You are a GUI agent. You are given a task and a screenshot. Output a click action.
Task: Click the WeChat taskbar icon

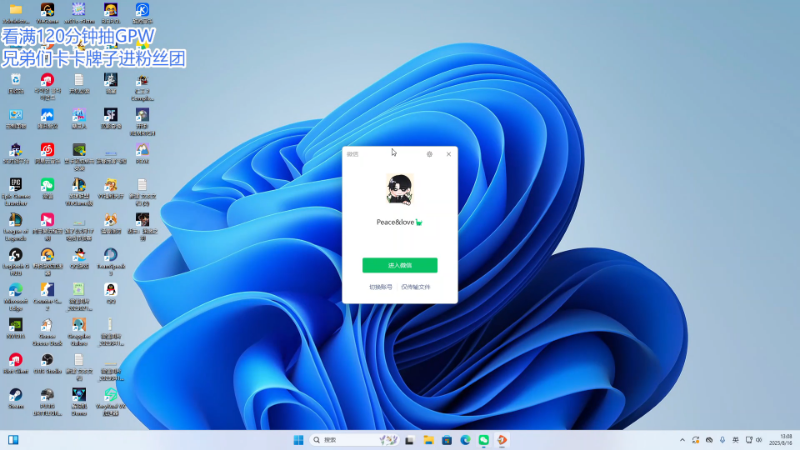click(x=484, y=440)
